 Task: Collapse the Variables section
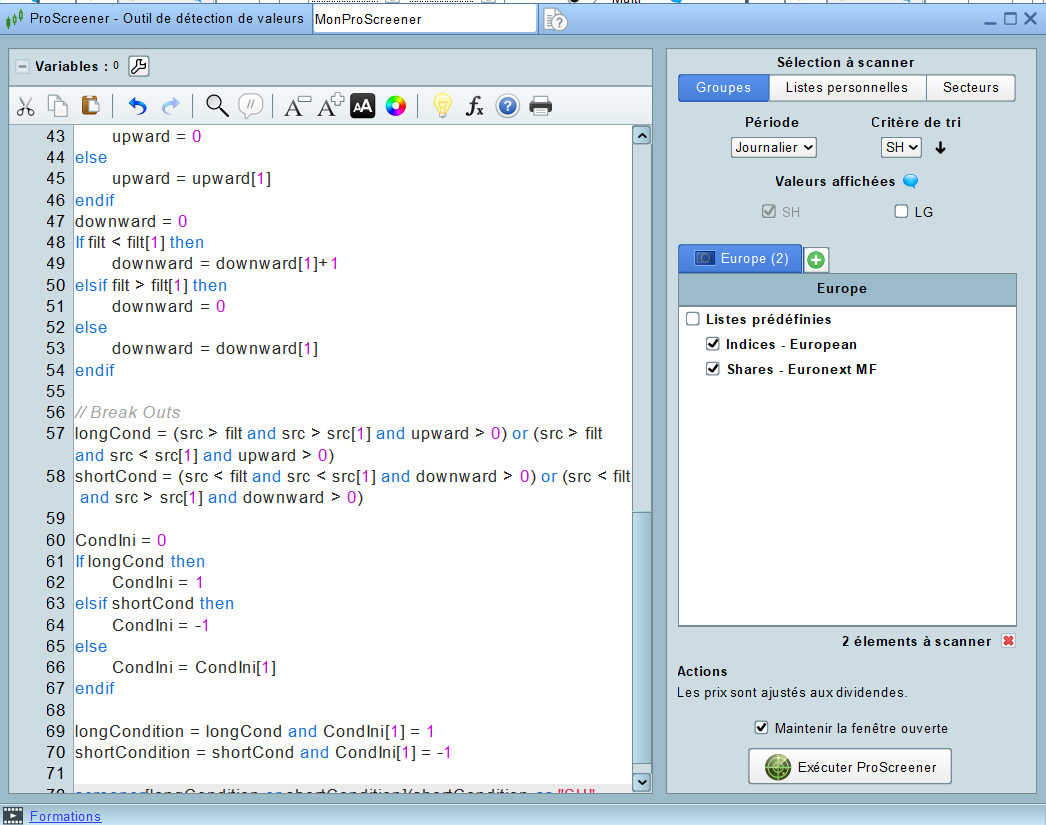[x=22, y=66]
